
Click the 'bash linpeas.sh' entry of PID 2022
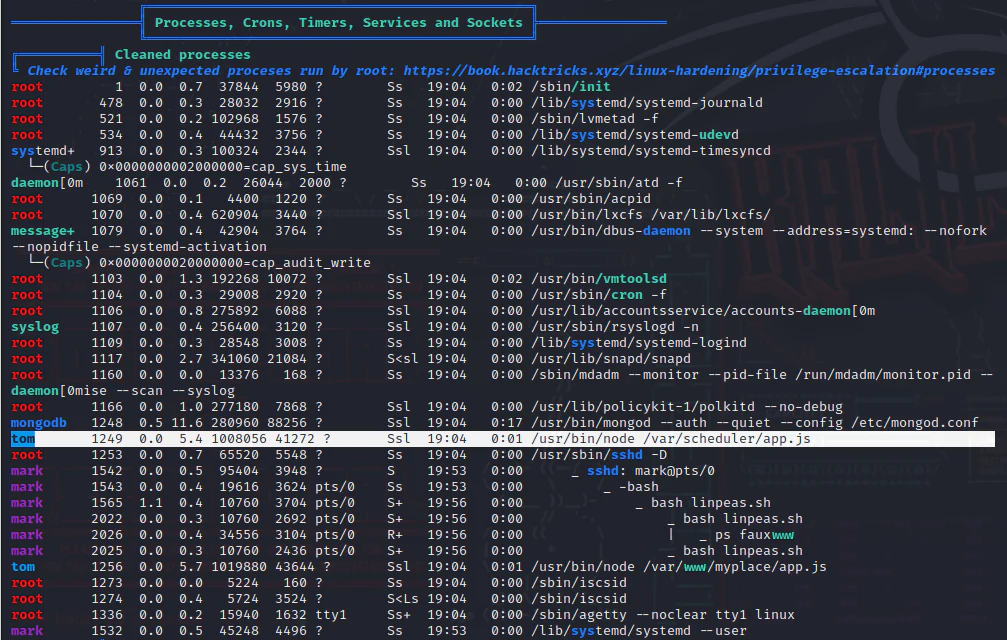(742, 519)
